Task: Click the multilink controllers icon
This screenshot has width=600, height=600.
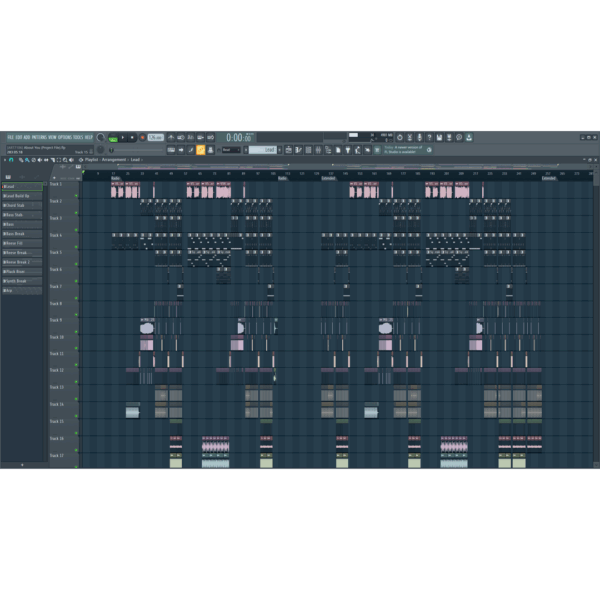Action: tap(210, 150)
